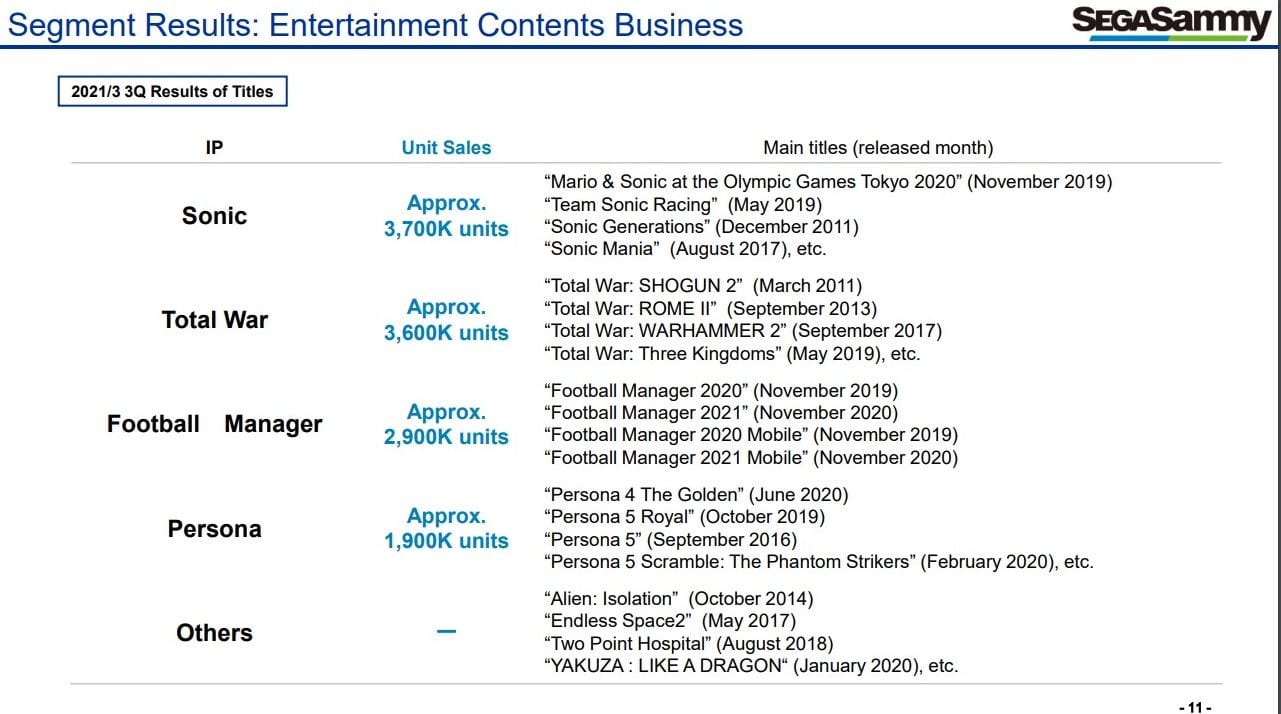
Task: Click 'Total War: Three Kingdoms' (May 2019) line
Action: [732, 354]
